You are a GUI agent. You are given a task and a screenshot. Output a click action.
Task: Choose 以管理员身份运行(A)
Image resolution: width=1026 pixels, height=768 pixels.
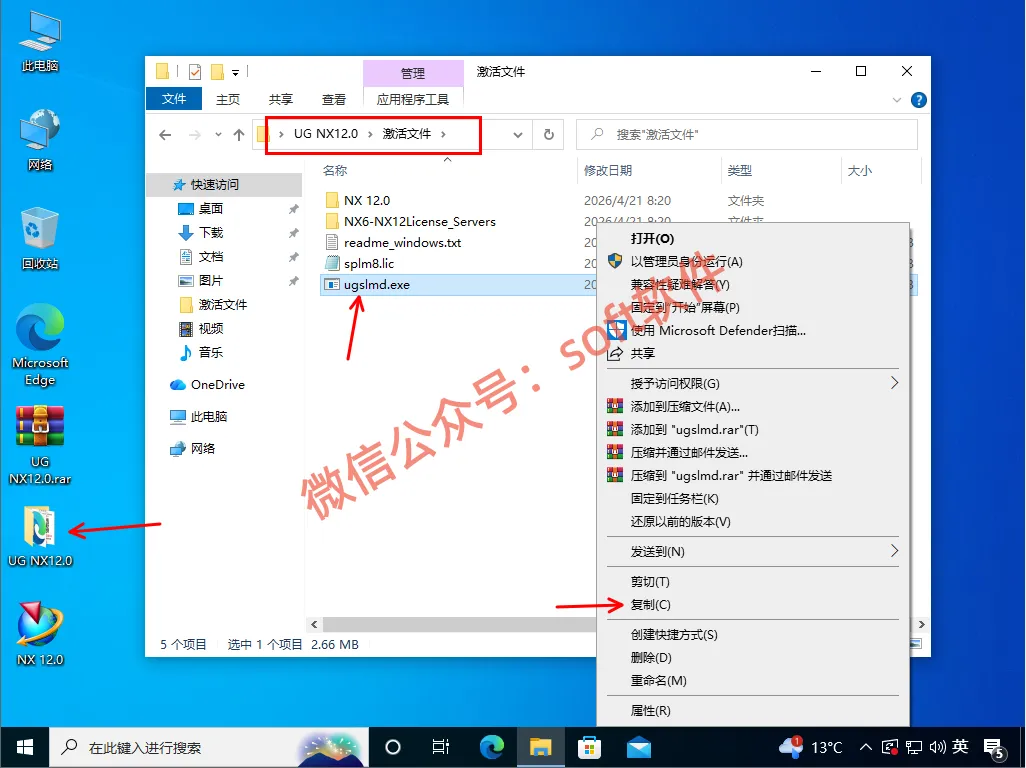752,261
